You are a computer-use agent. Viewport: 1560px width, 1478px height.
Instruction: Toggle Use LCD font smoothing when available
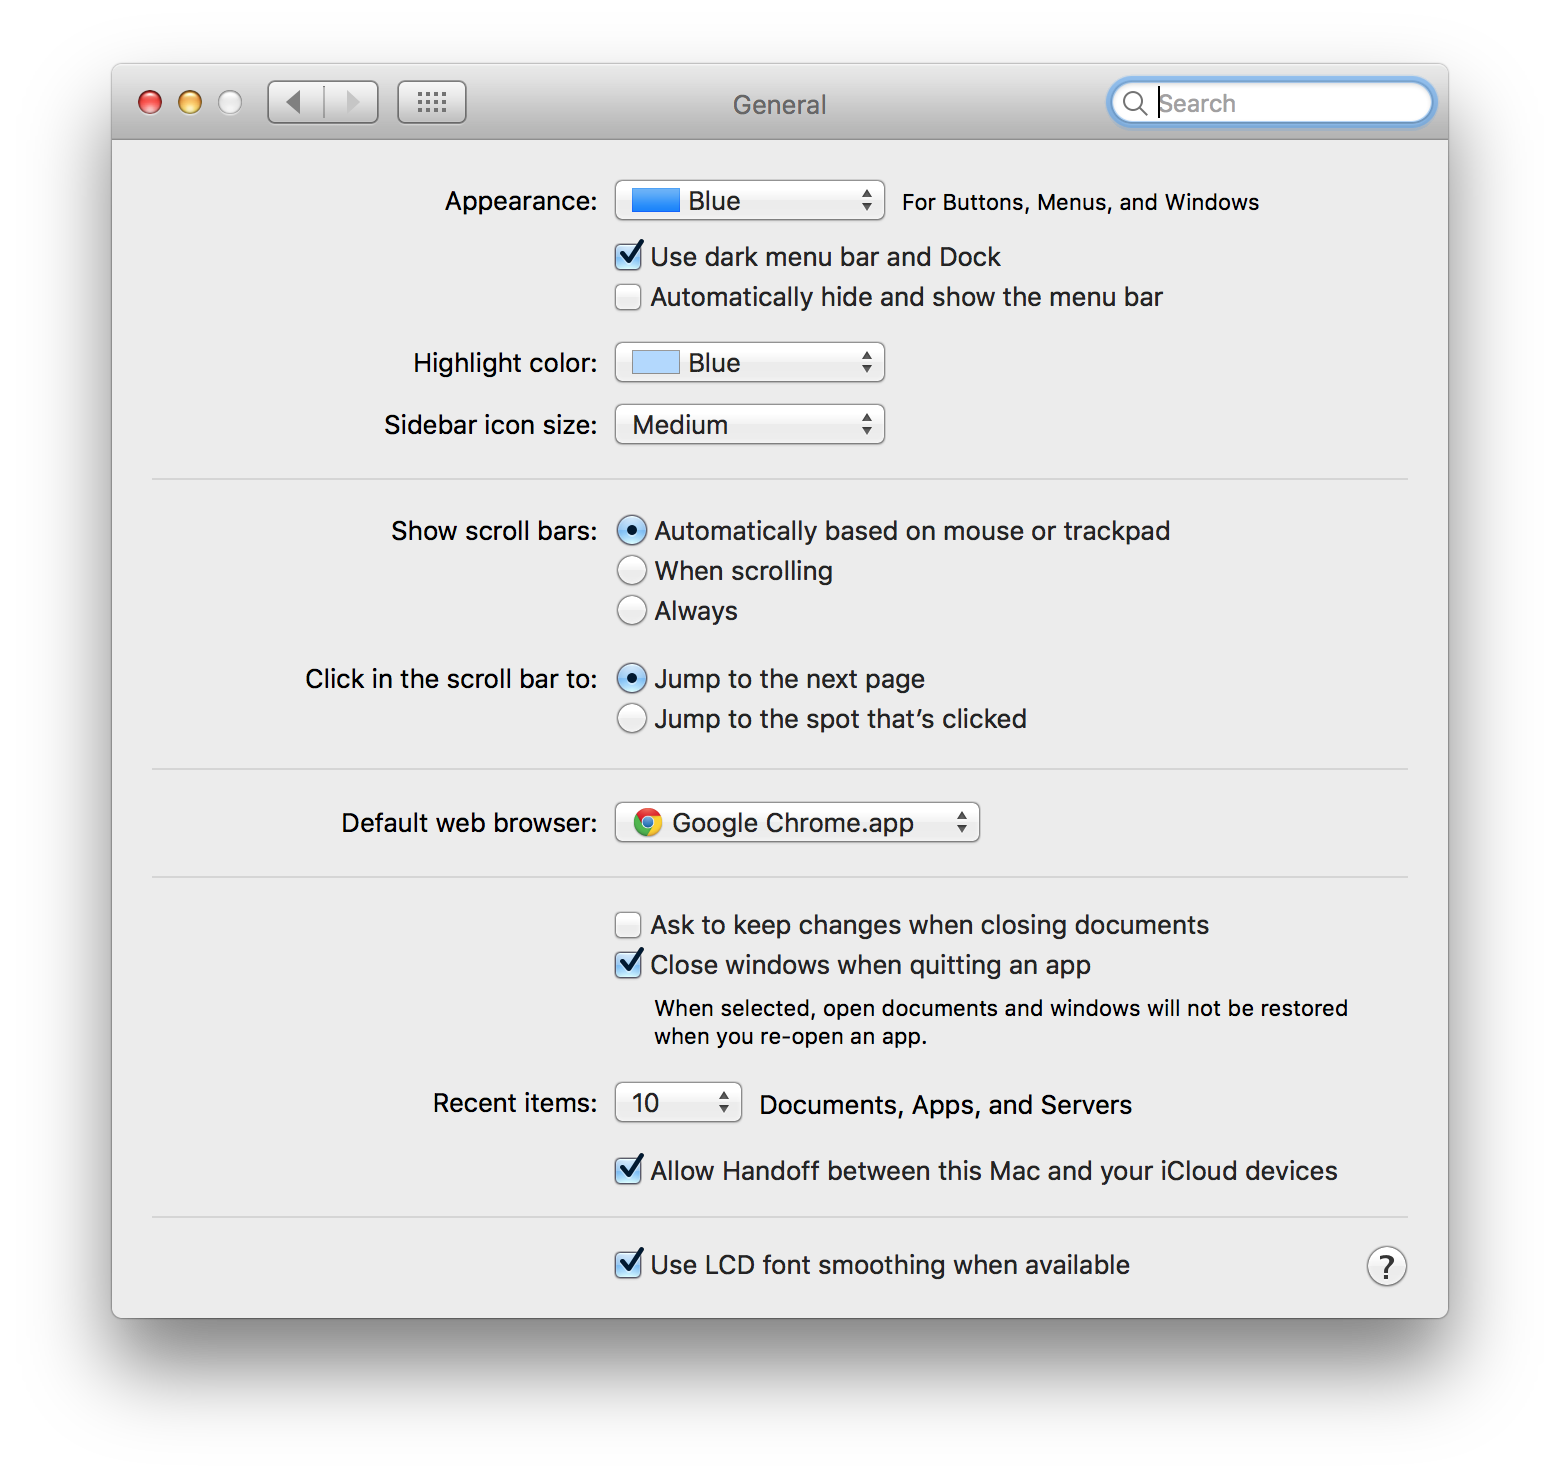pos(629,1264)
